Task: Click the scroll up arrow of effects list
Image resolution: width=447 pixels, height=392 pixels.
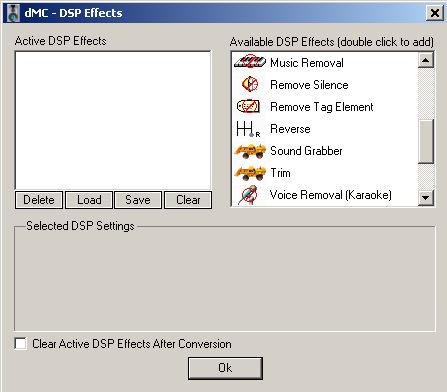Action: [426, 60]
